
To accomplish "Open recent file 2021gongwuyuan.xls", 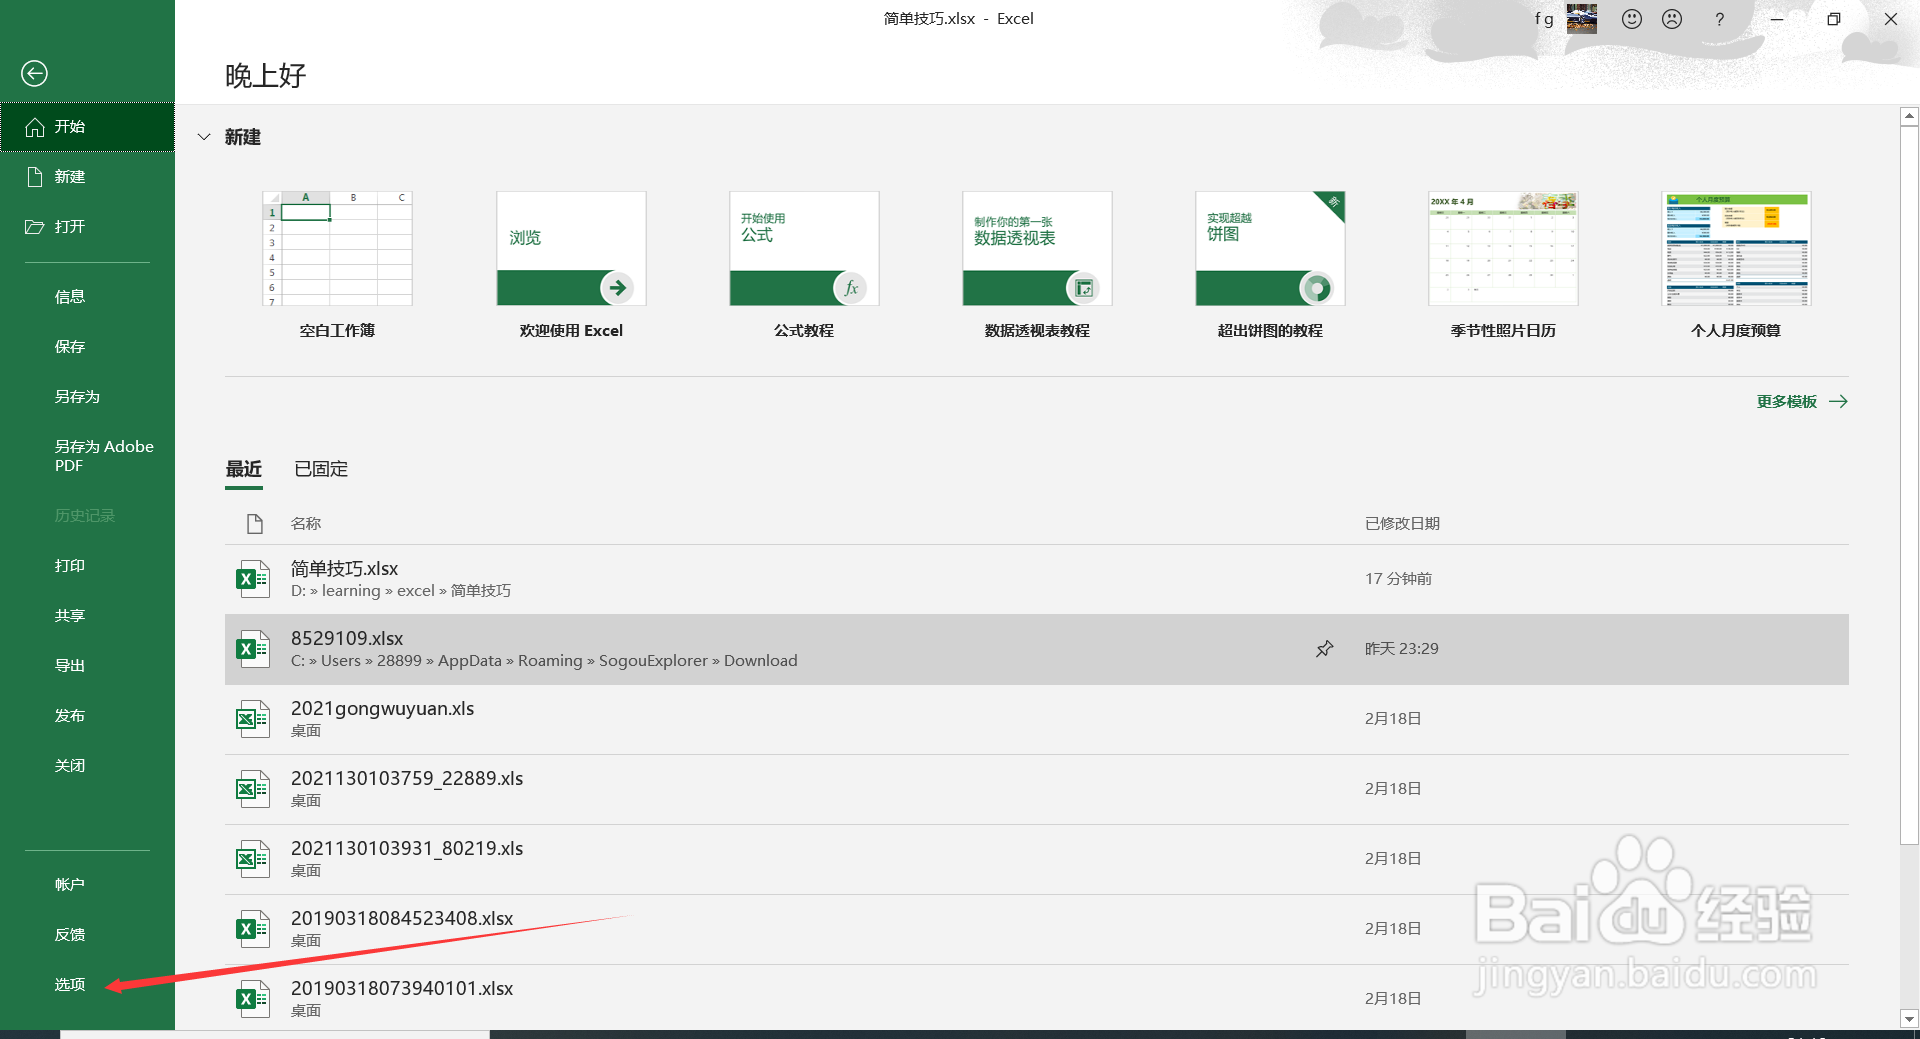I will pyautogui.click(x=1037, y=719).
